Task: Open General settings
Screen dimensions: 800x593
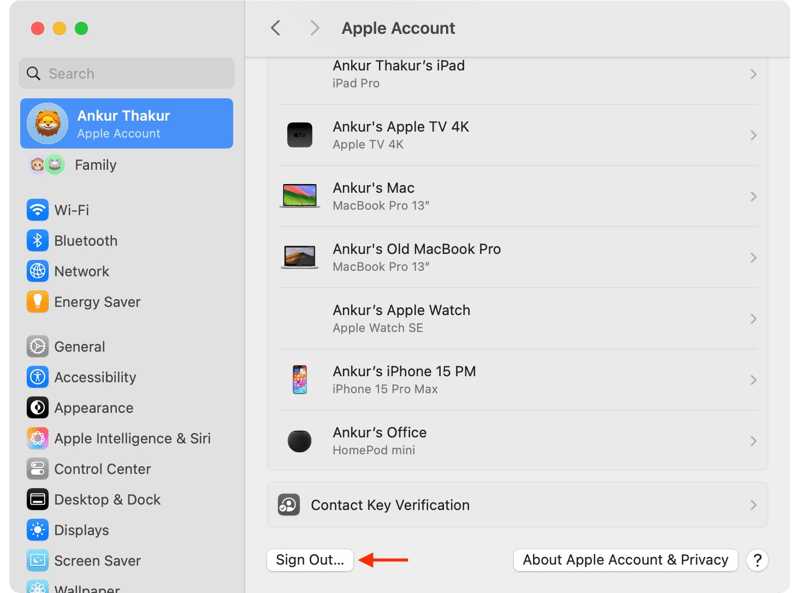Action: point(79,346)
